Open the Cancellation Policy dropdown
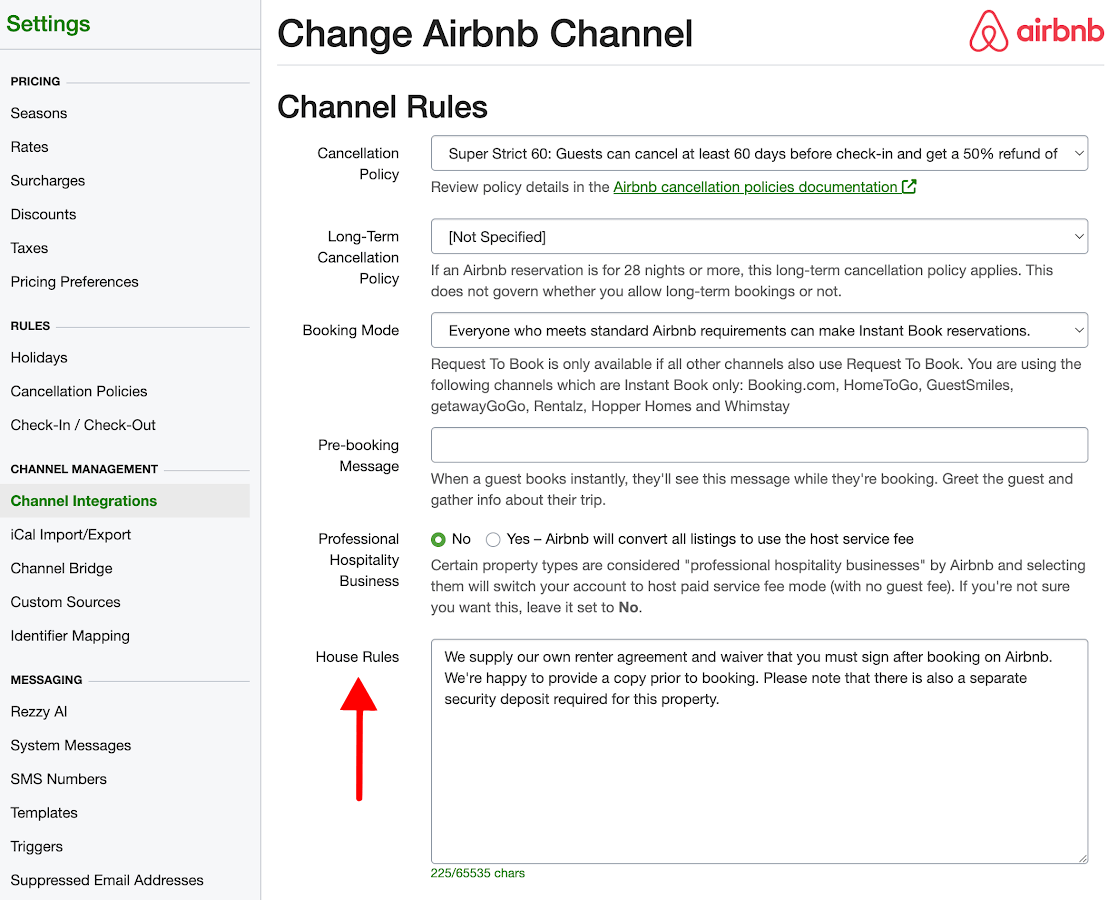 click(759, 153)
